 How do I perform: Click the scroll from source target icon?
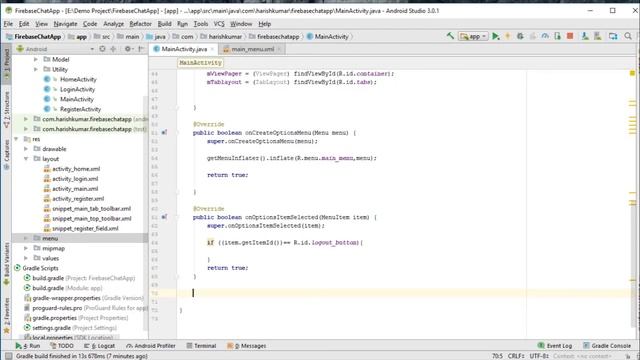click(102, 49)
